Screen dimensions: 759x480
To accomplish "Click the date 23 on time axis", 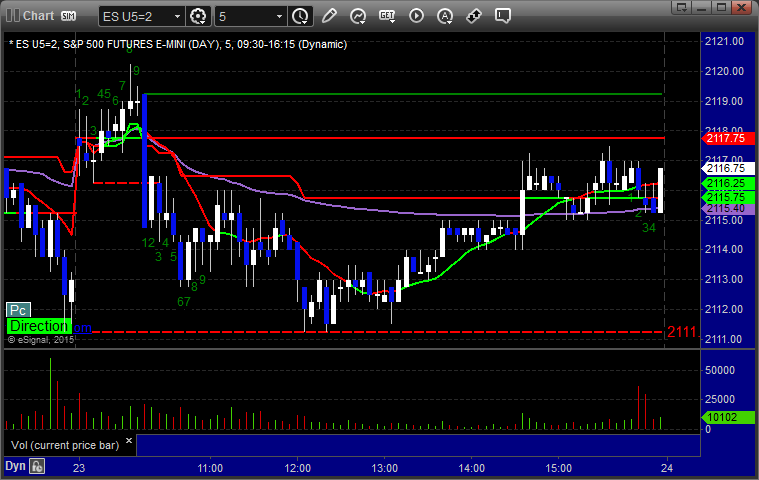I will [78, 468].
